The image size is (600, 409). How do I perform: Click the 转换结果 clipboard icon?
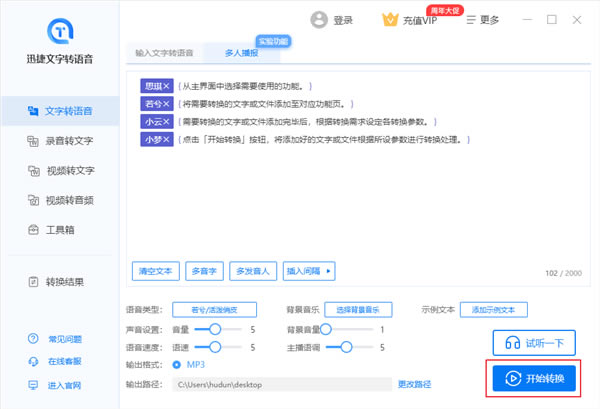pos(33,282)
